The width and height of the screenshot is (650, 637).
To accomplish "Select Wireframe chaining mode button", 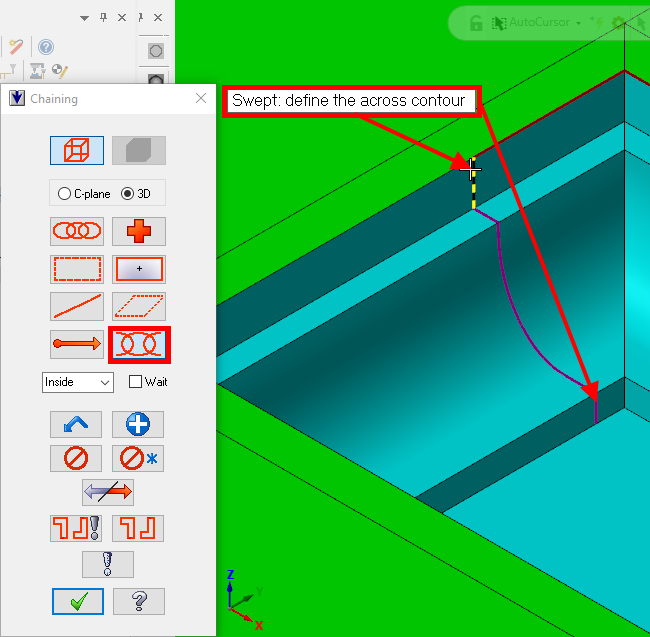I will tap(77, 150).
